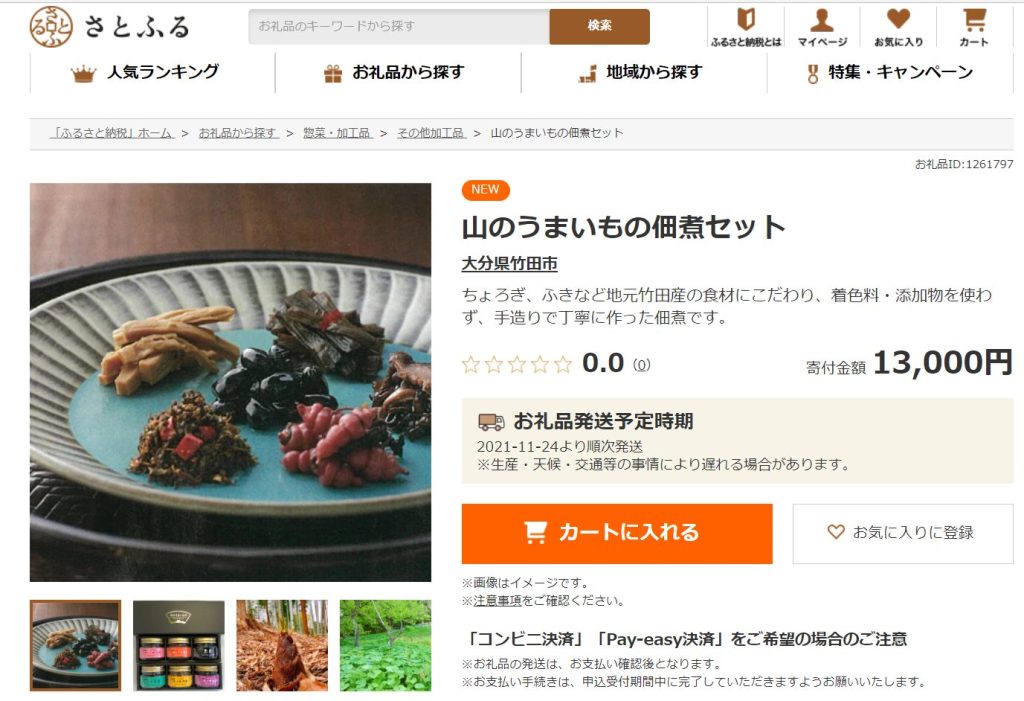Select the bamboo shoot thumbnail
The height and width of the screenshot is (701, 1024).
coord(282,645)
